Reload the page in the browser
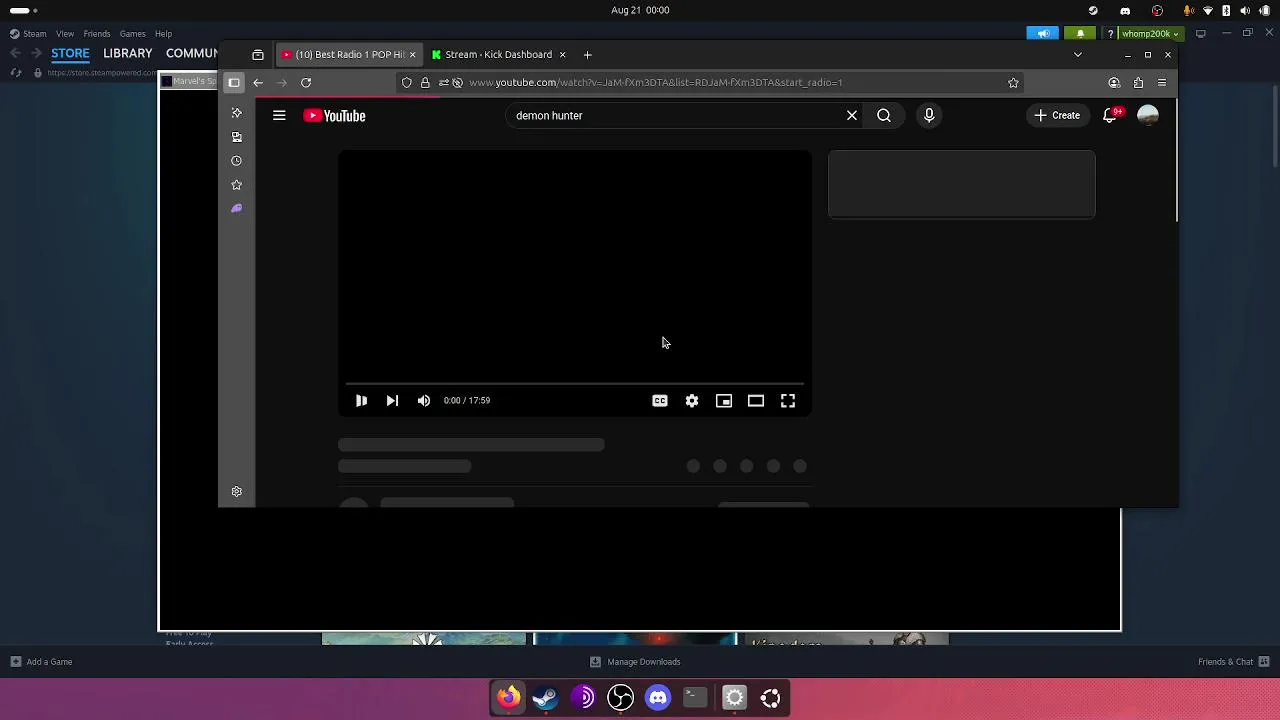 click(306, 83)
